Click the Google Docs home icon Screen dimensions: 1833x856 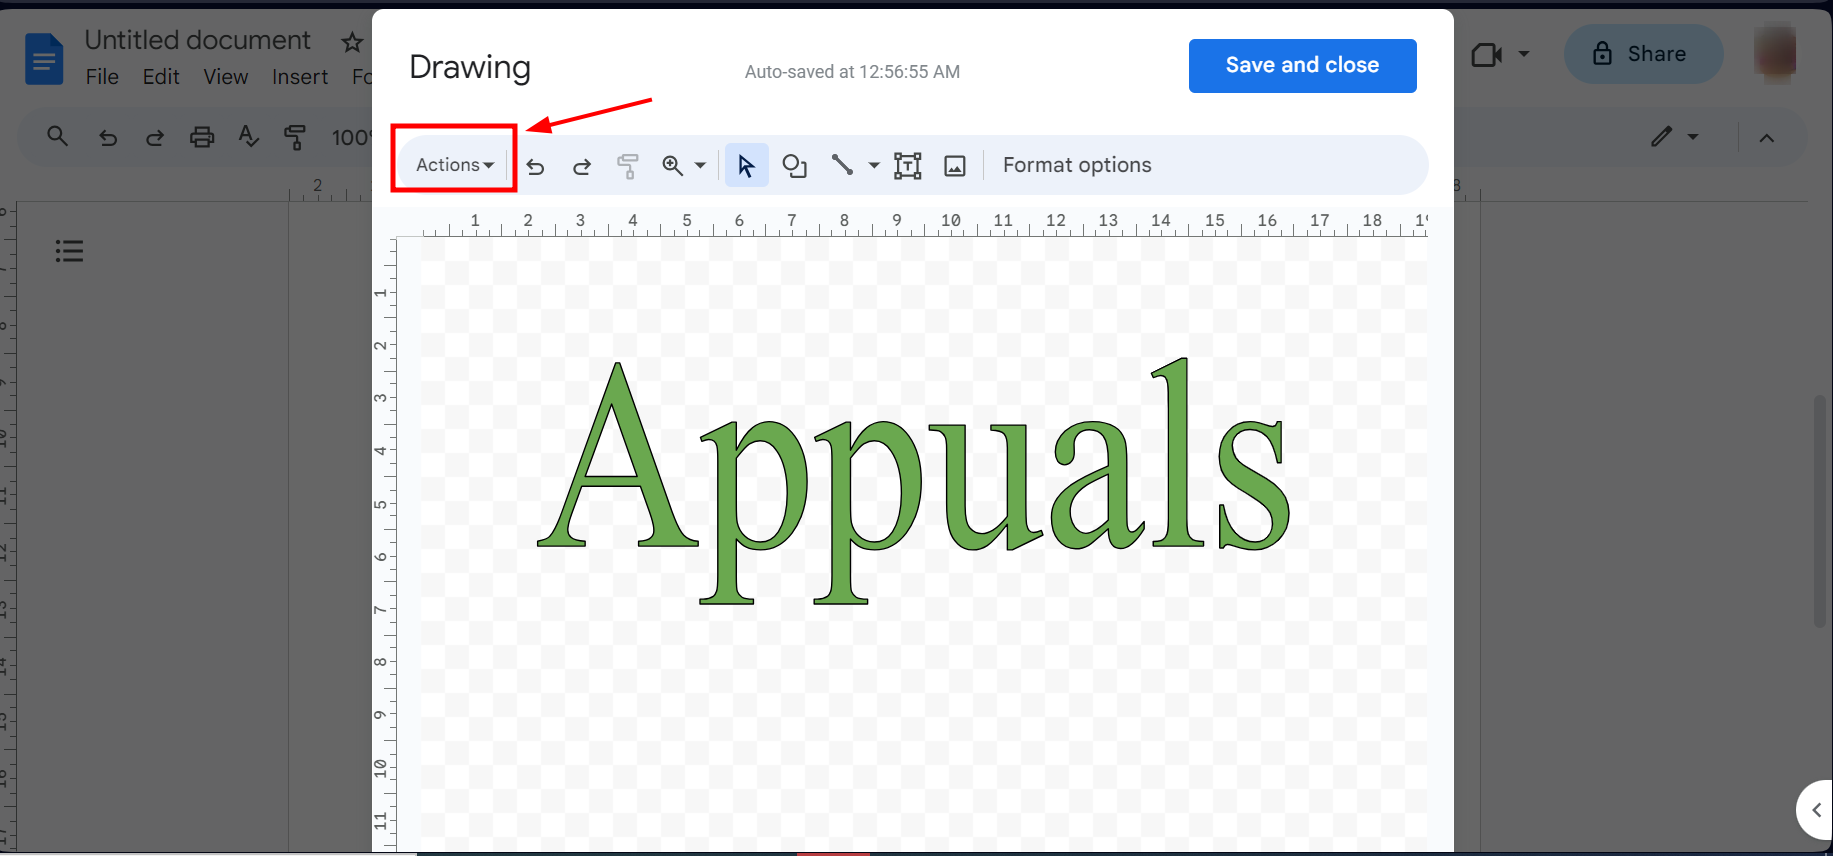coord(44,58)
